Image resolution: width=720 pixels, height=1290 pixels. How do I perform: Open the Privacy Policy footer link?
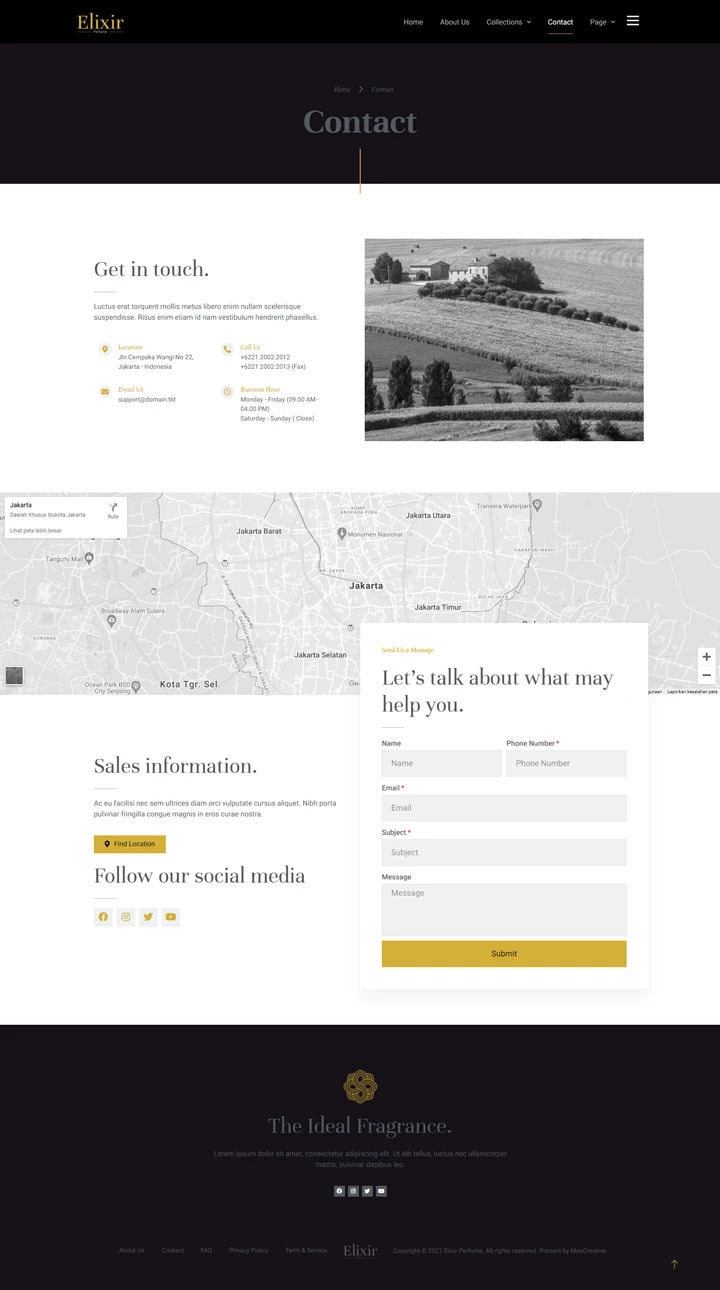248,1250
